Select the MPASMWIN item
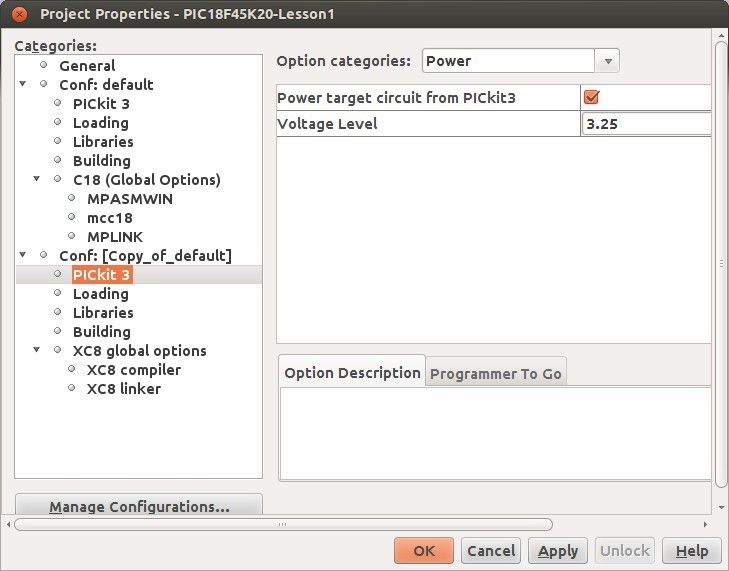The width and height of the screenshot is (729, 571). click(130, 199)
